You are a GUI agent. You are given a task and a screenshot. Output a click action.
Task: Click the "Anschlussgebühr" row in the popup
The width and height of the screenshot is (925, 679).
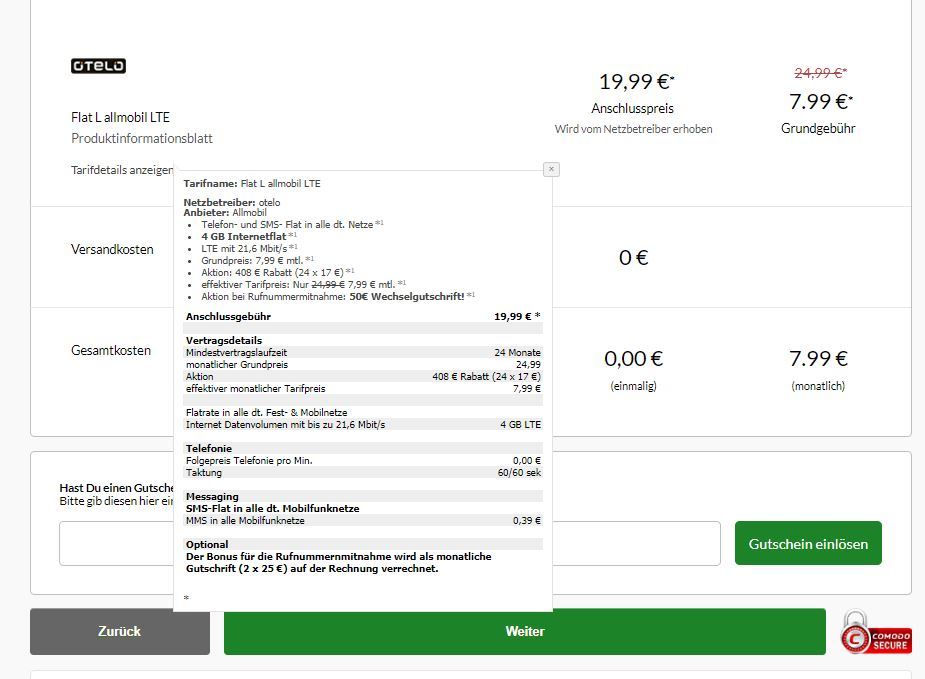point(363,316)
